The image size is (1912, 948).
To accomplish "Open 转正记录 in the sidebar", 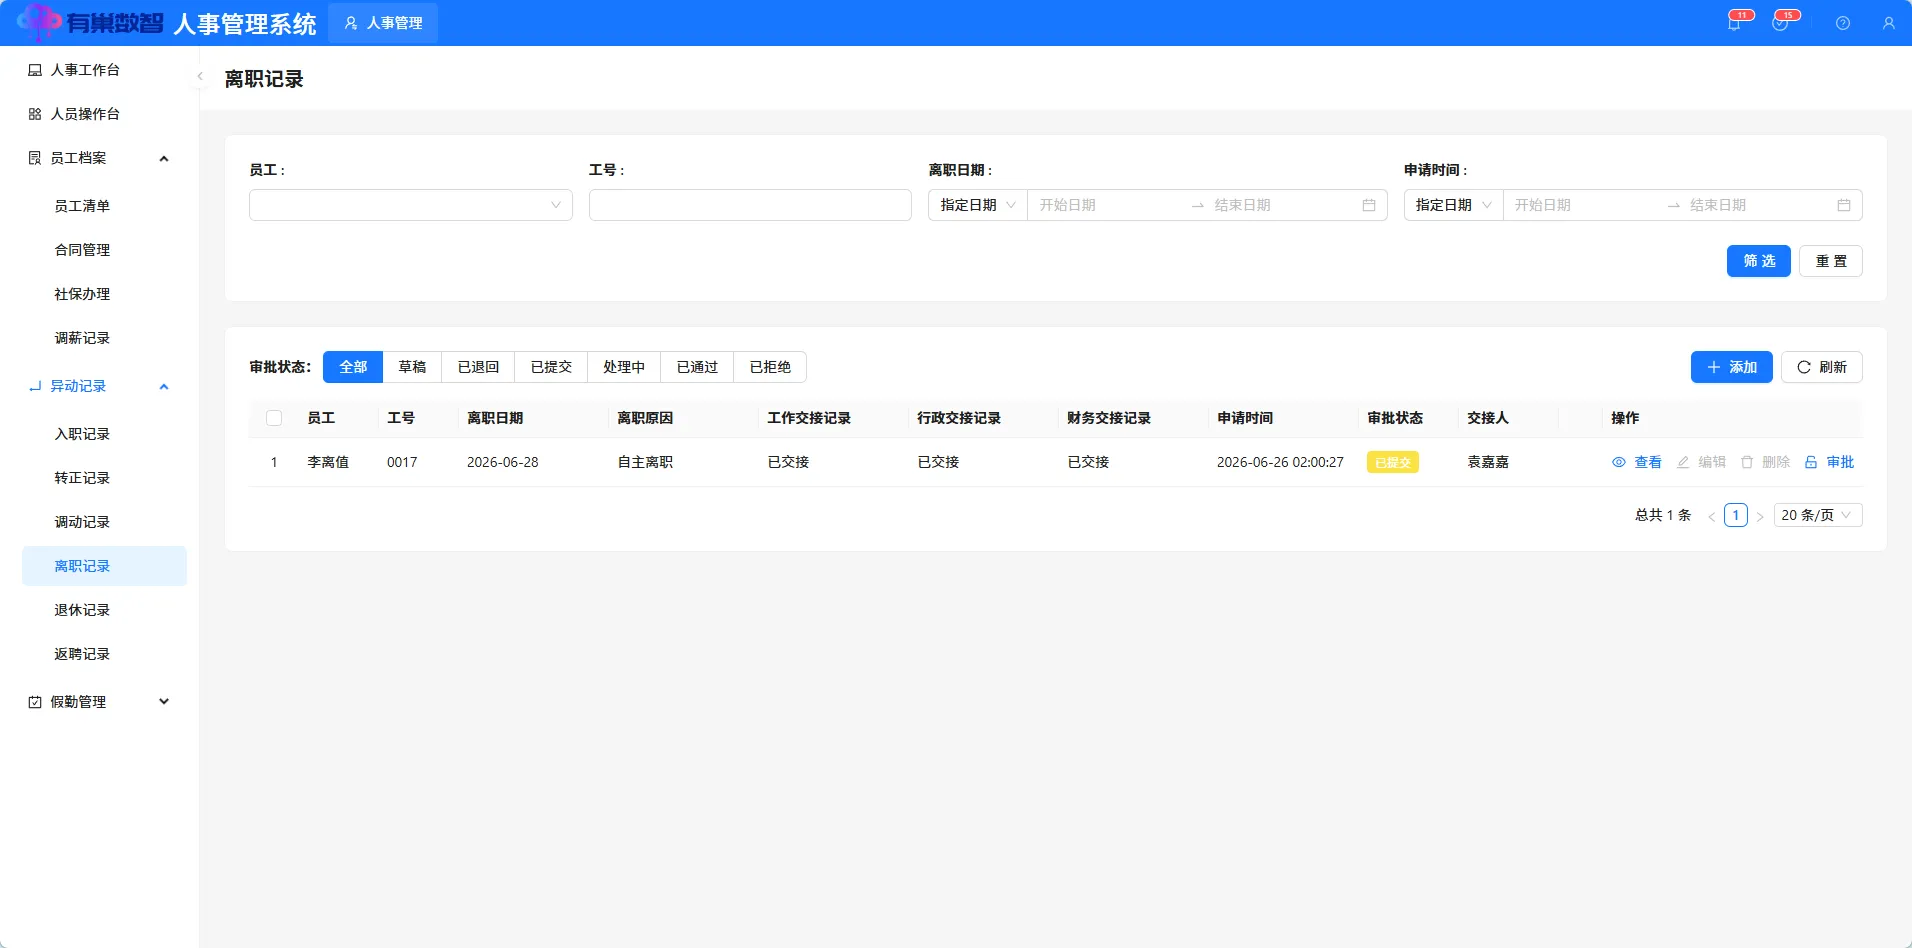I will [104, 478].
